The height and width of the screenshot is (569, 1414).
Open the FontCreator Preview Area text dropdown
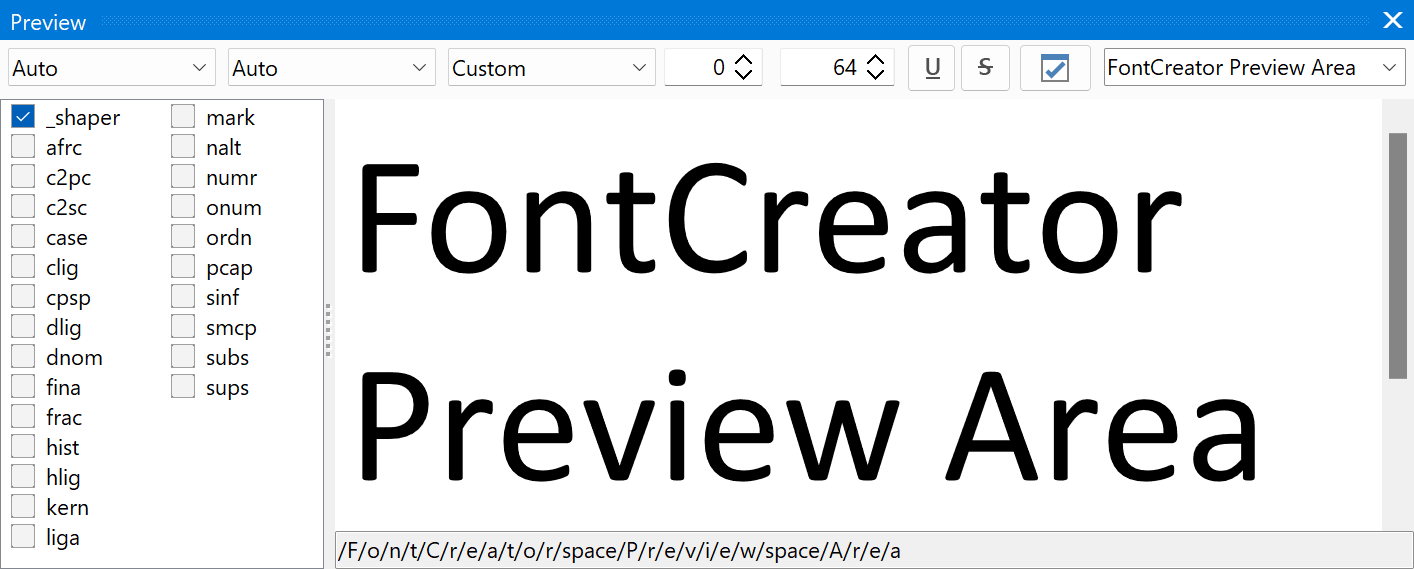point(1254,68)
